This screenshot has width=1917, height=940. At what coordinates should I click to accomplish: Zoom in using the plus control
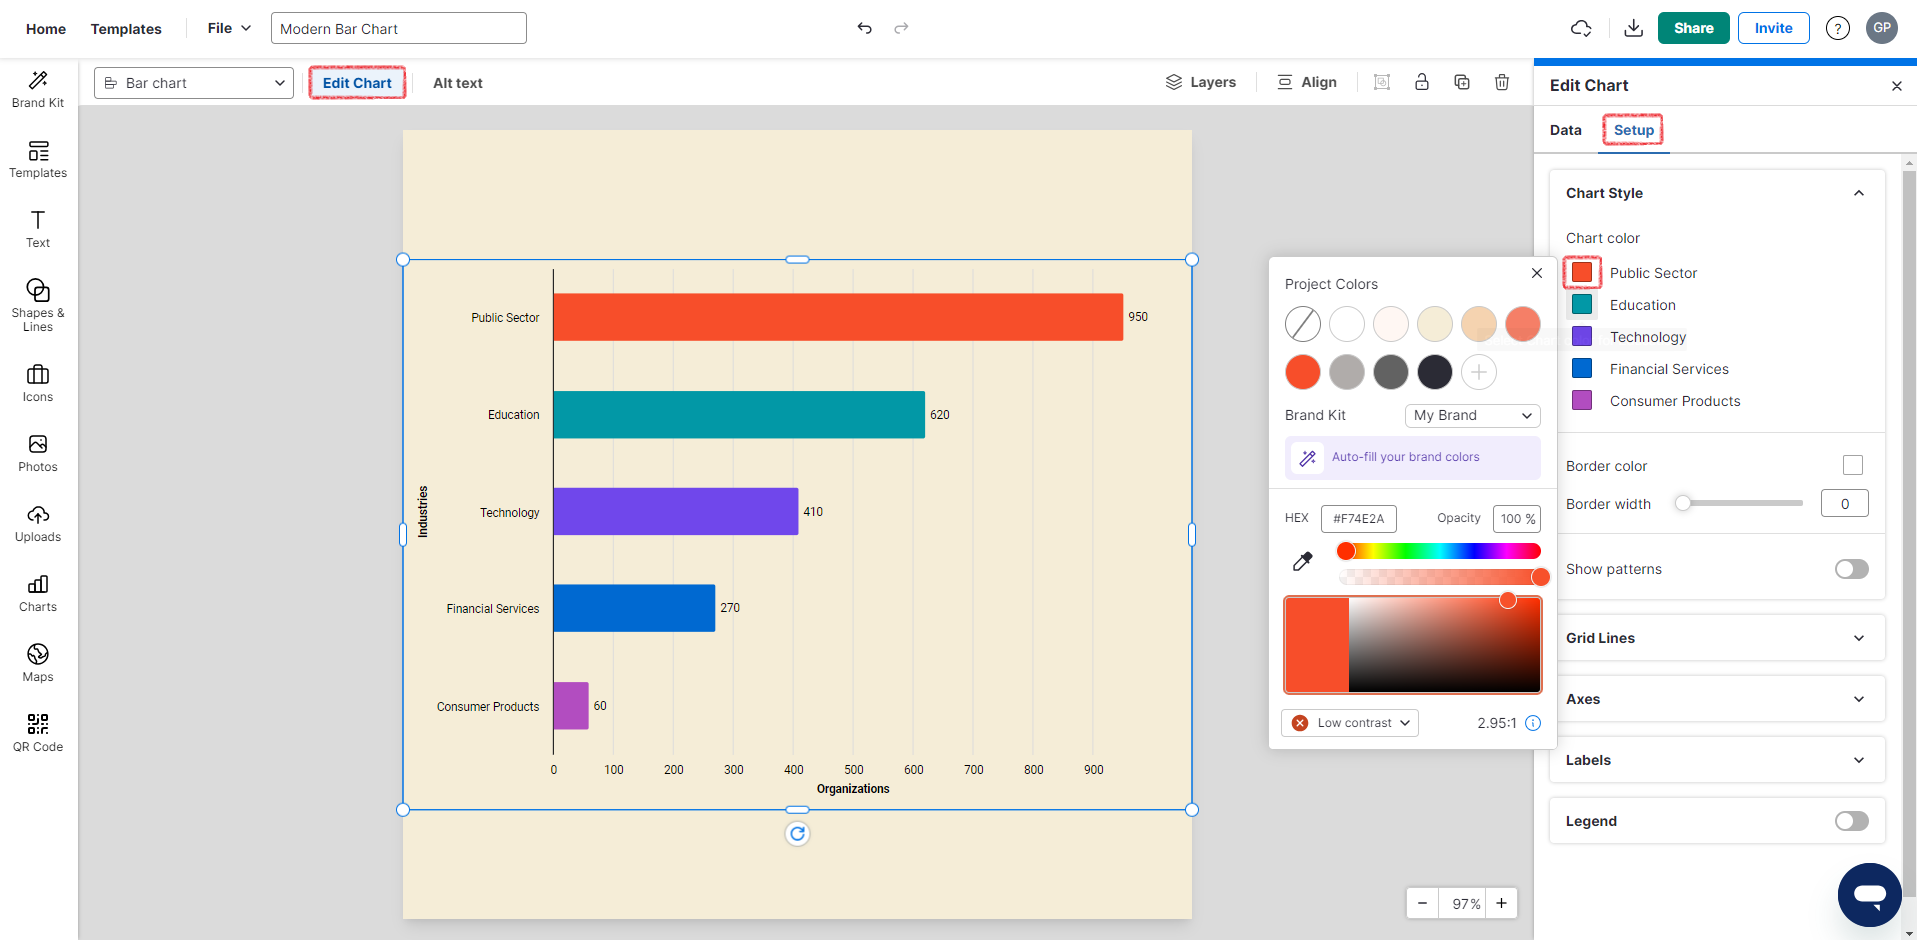(x=1501, y=903)
